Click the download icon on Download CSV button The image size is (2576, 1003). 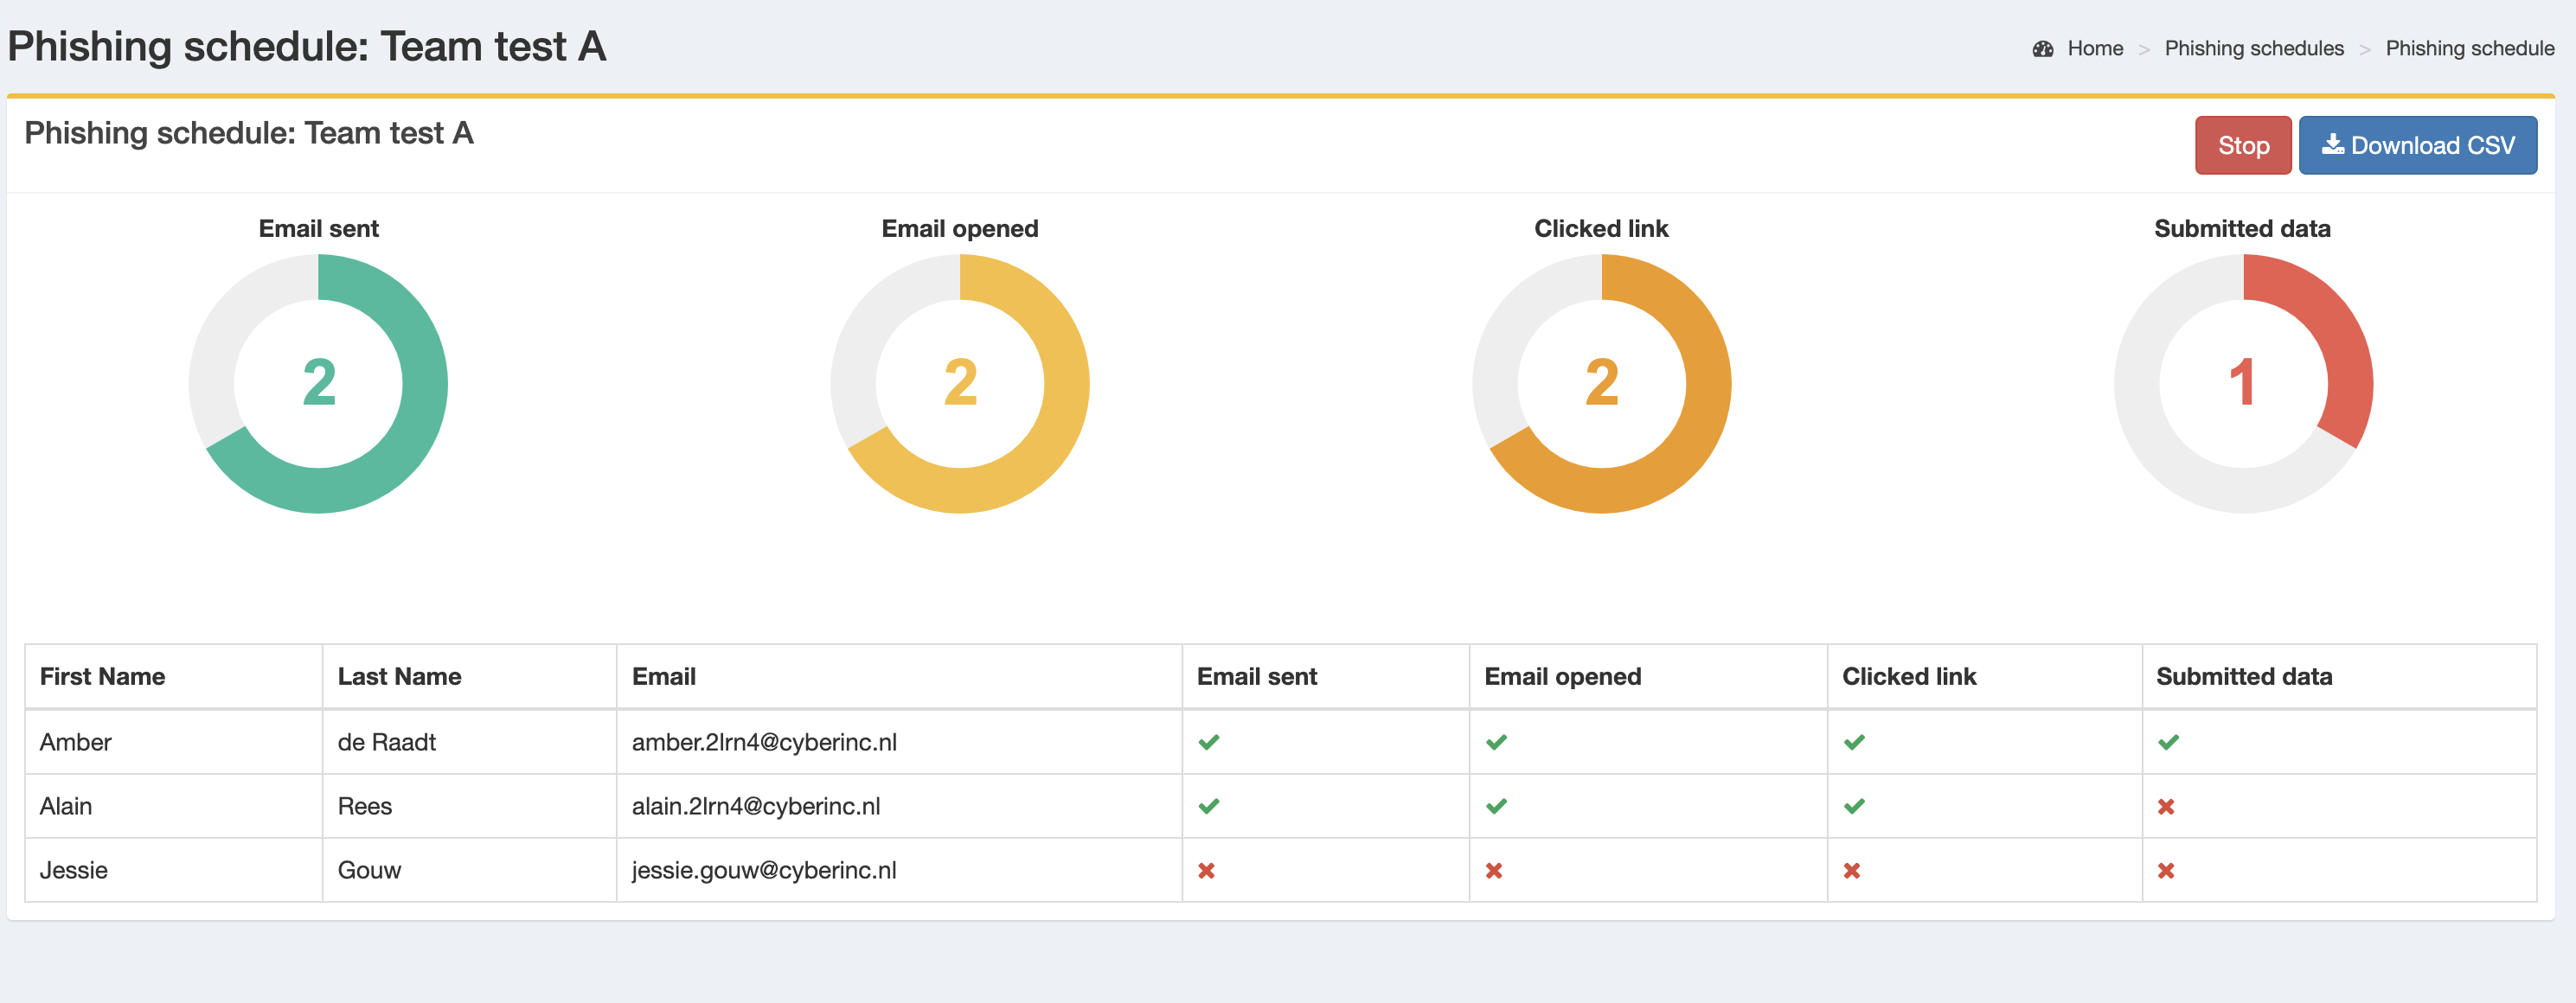click(x=2332, y=144)
